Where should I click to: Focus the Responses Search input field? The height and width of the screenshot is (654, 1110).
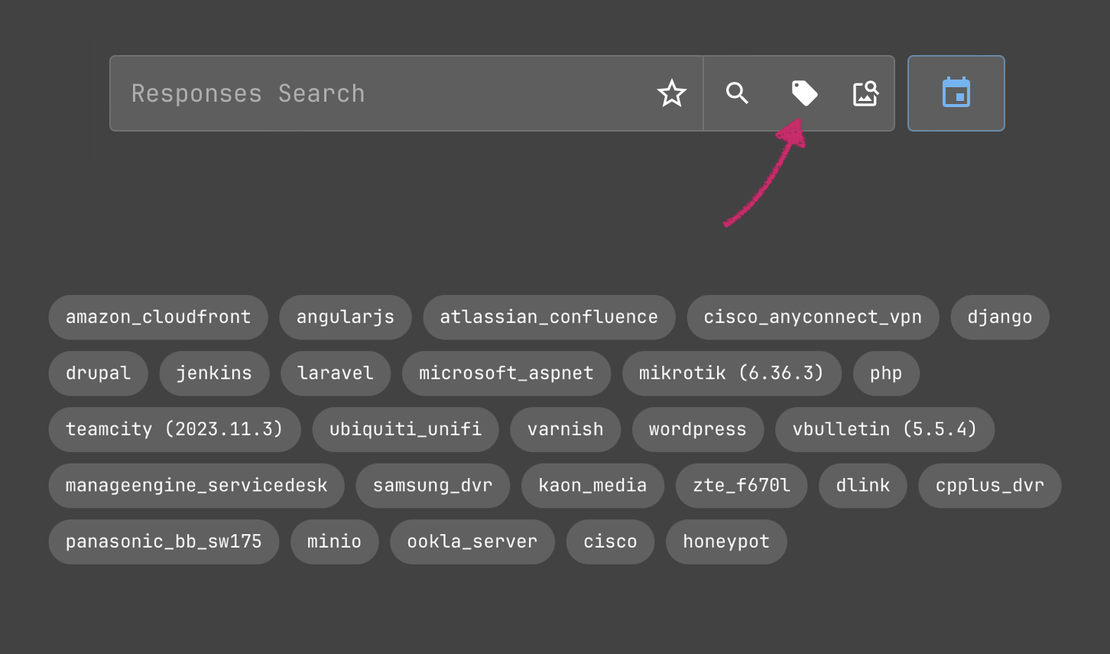click(380, 94)
